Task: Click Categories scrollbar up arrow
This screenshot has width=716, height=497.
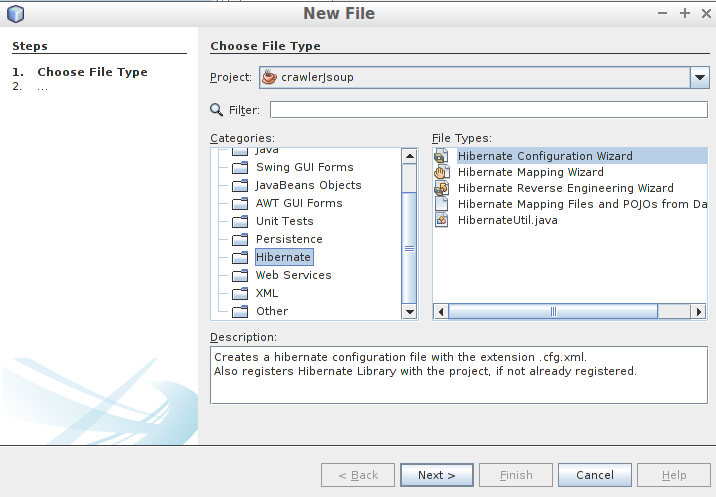Action: point(410,156)
